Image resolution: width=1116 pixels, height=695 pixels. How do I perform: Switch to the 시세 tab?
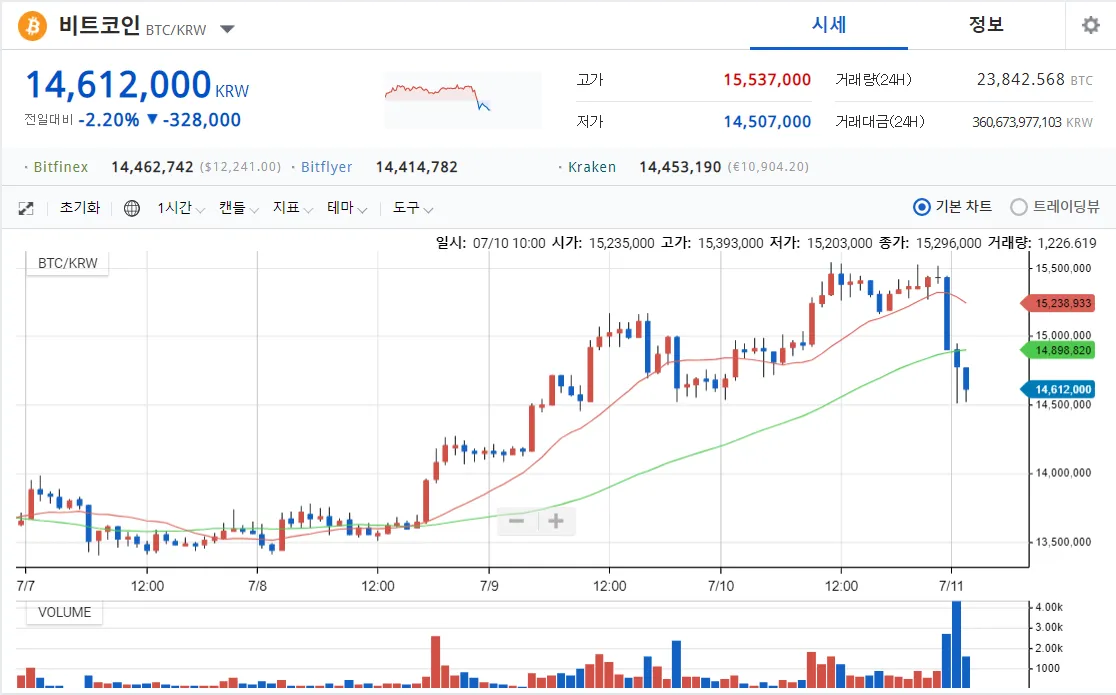coord(829,25)
